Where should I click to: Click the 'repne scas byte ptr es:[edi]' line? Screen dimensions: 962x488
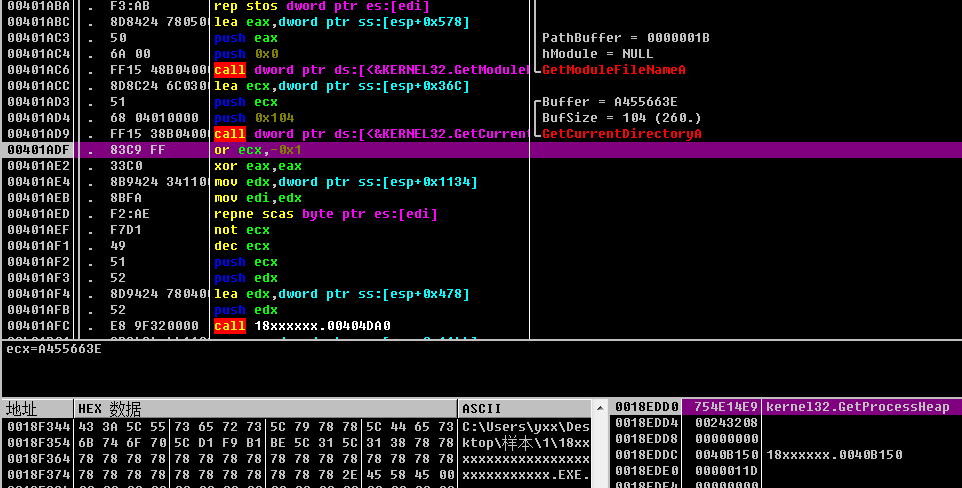326,214
